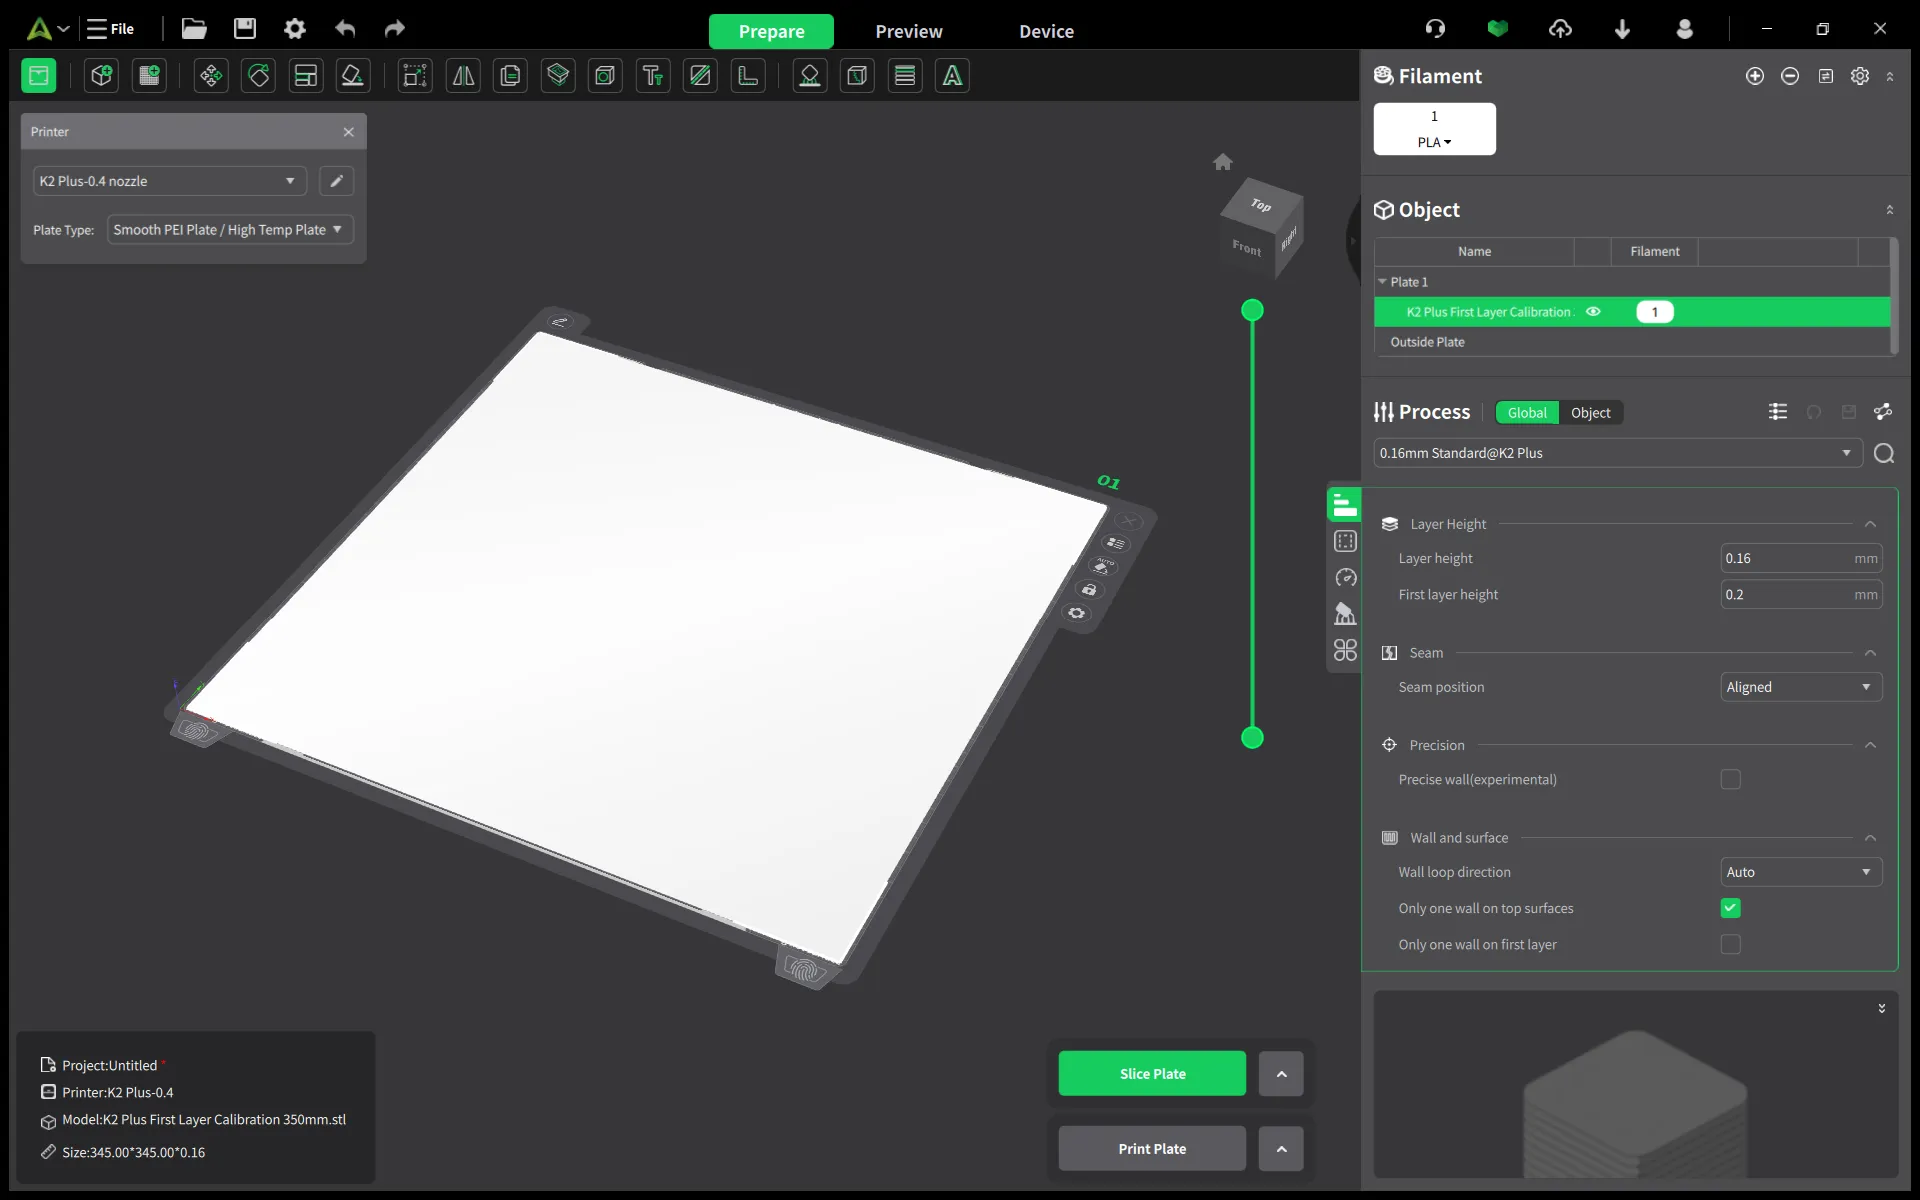Open 0.16mm Standard@K2 Plus preset dropdown

tap(1618, 453)
